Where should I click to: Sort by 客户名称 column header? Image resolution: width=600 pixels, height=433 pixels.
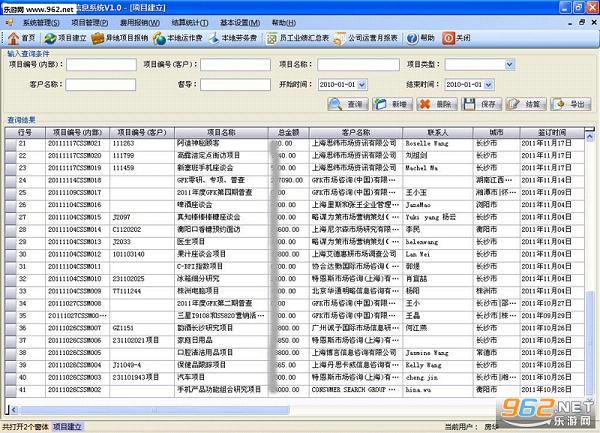click(x=356, y=133)
